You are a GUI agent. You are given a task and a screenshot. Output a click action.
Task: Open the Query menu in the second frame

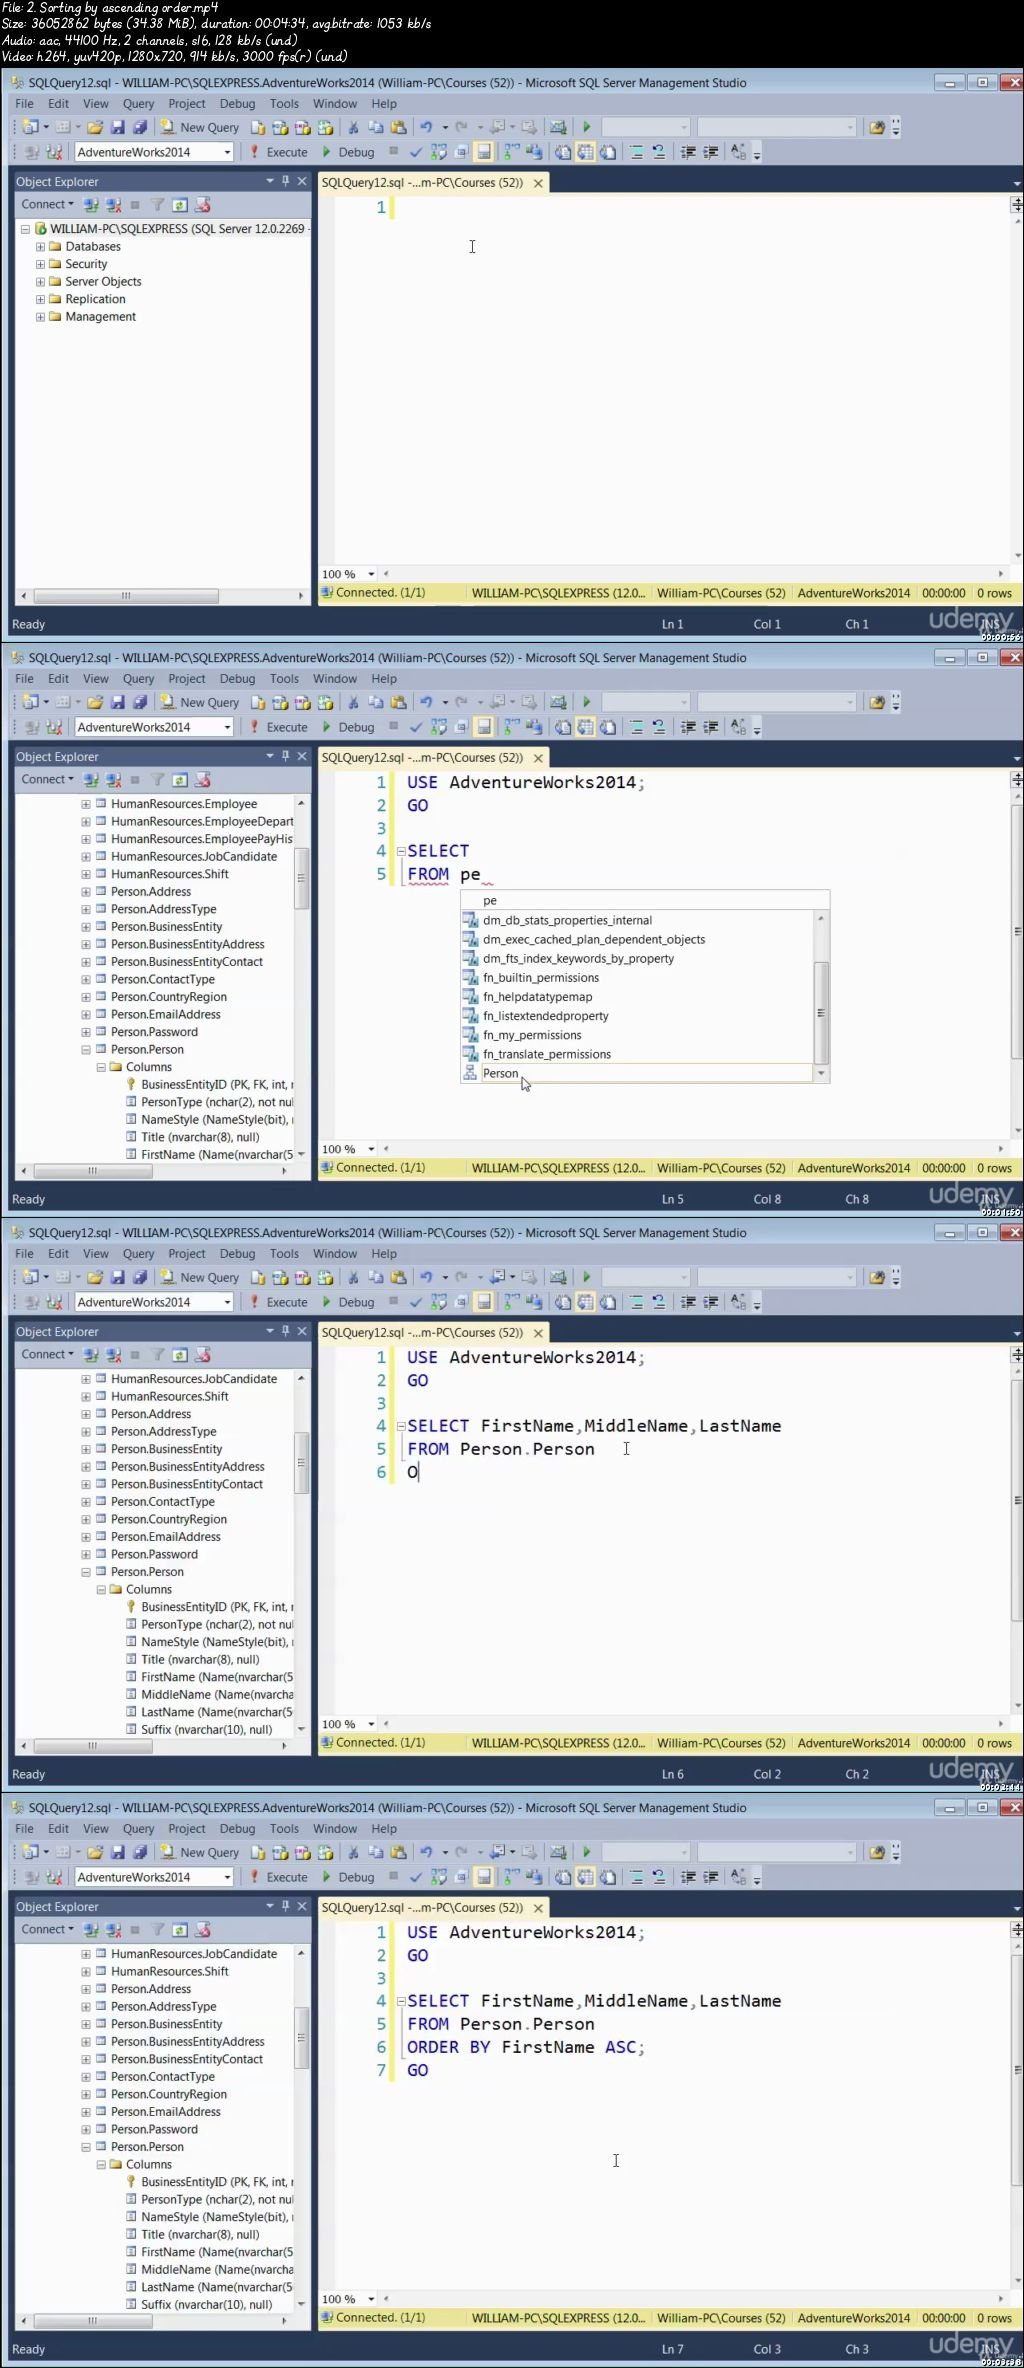tap(138, 678)
